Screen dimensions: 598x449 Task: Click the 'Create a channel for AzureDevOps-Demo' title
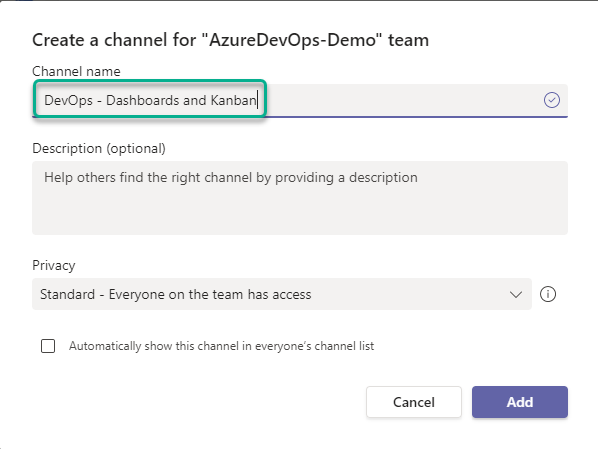pos(230,40)
